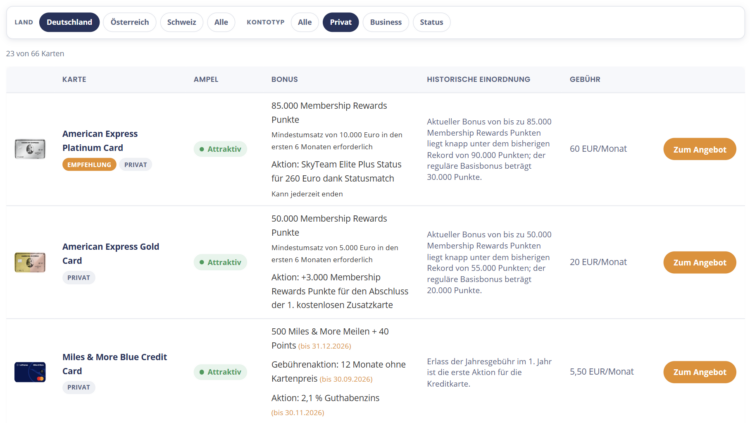Click the 20 EUR/Monat fee
This screenshot has height=423, width=750.
(x=598, y=262)
